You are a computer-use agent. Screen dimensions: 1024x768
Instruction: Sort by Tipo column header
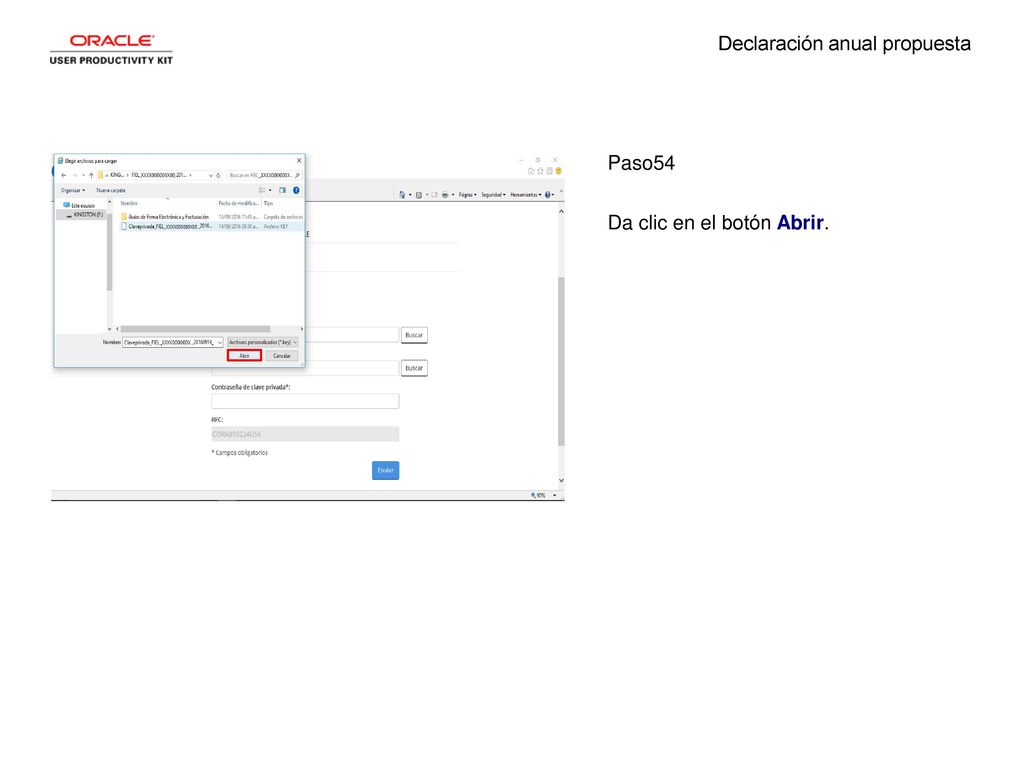click(x=268, y=203)
